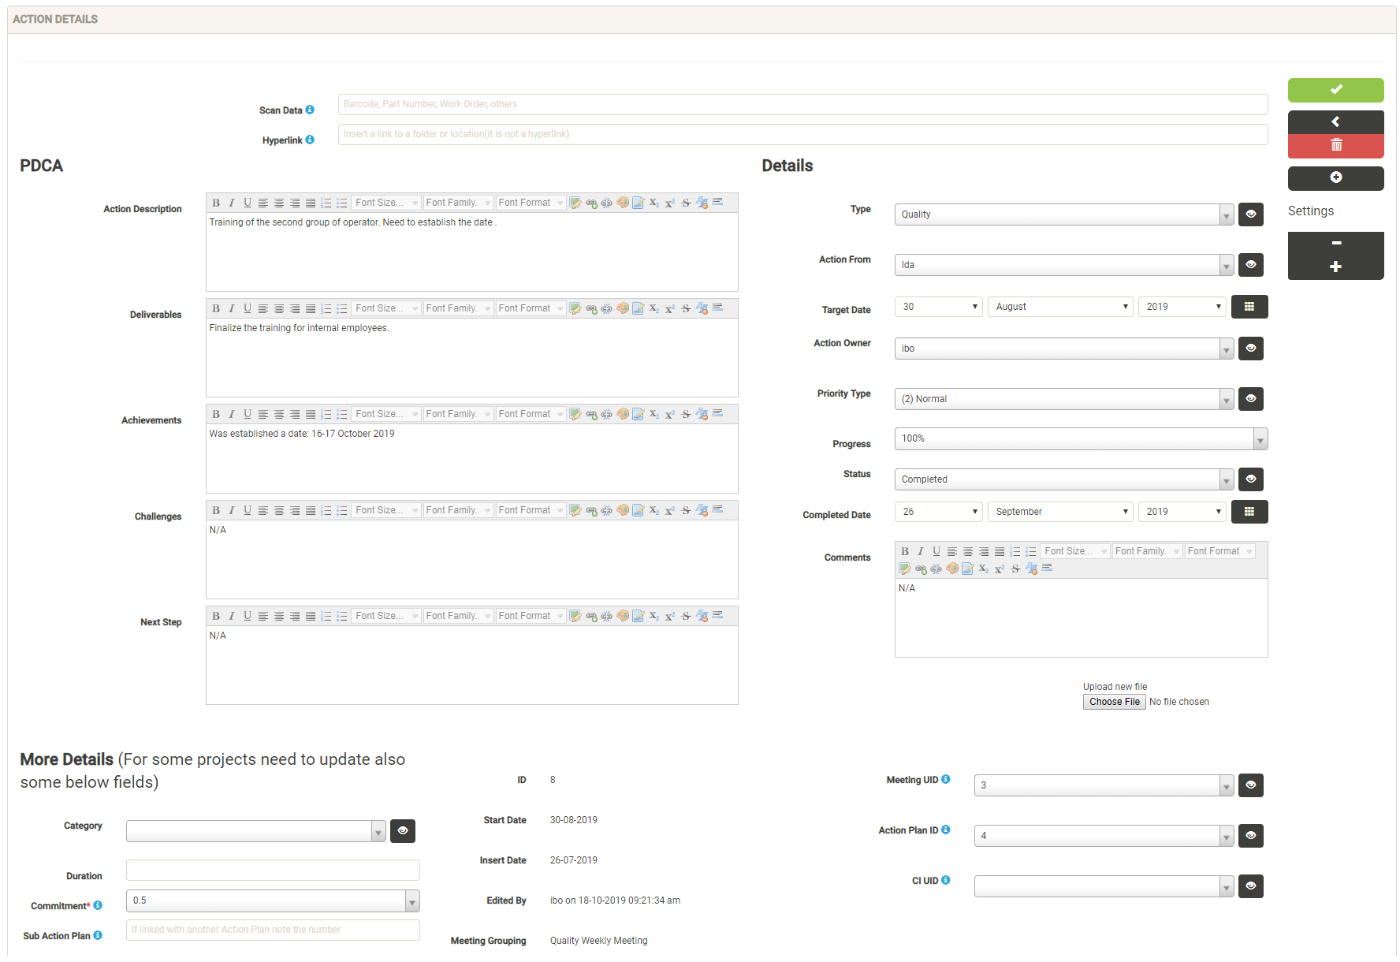Open the Target Date day dropdown showing 30
The image size is (1400, 962).
(939, 307)
